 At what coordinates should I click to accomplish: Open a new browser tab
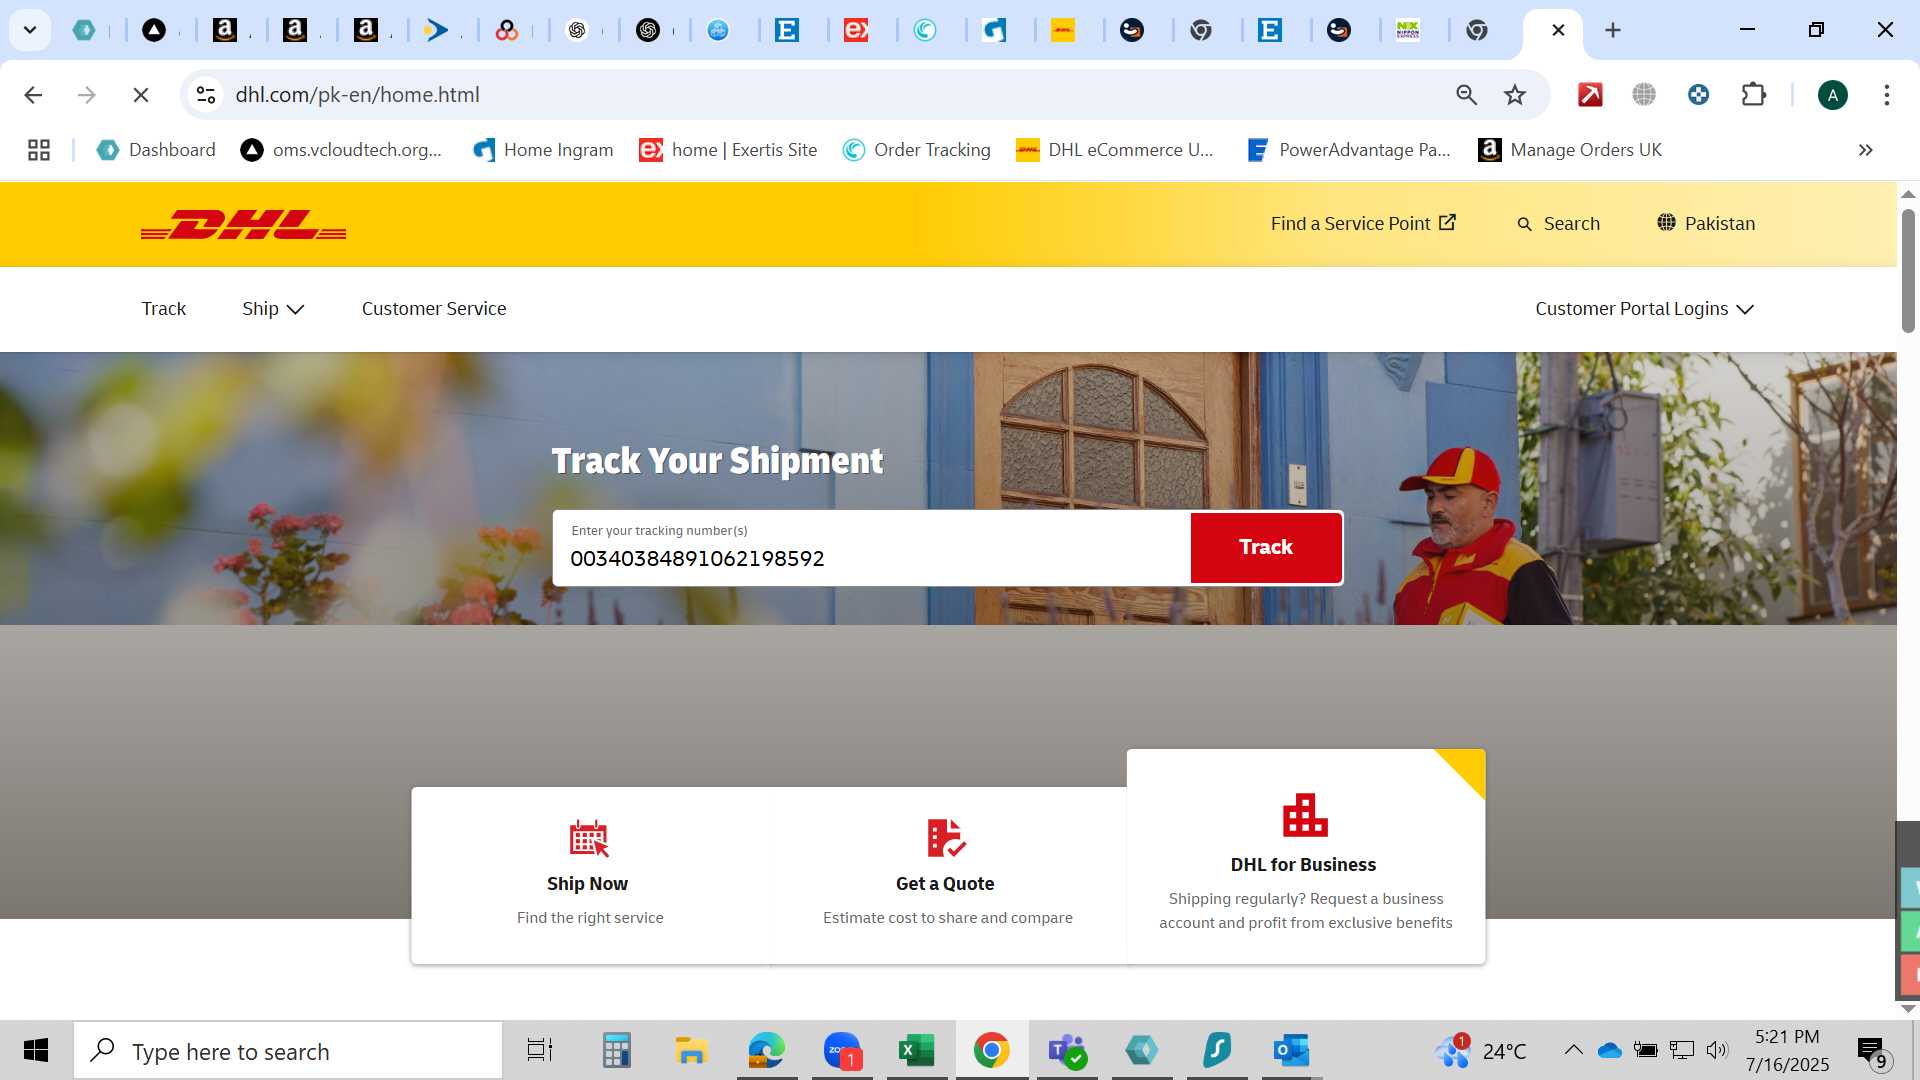1612,30
